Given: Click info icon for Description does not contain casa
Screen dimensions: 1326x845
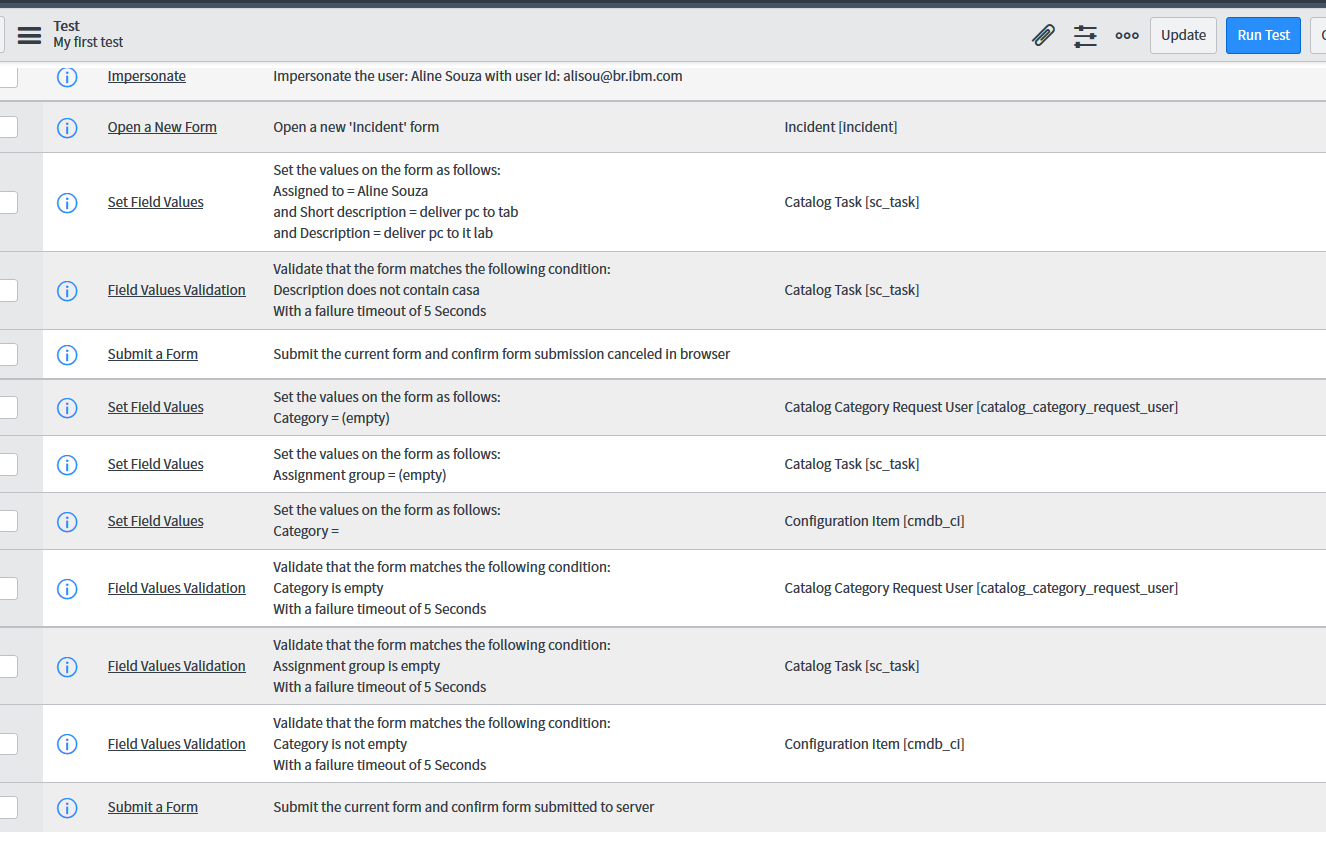Looking at the screenshot, I should pyautogui.click(x=67, y=290).
